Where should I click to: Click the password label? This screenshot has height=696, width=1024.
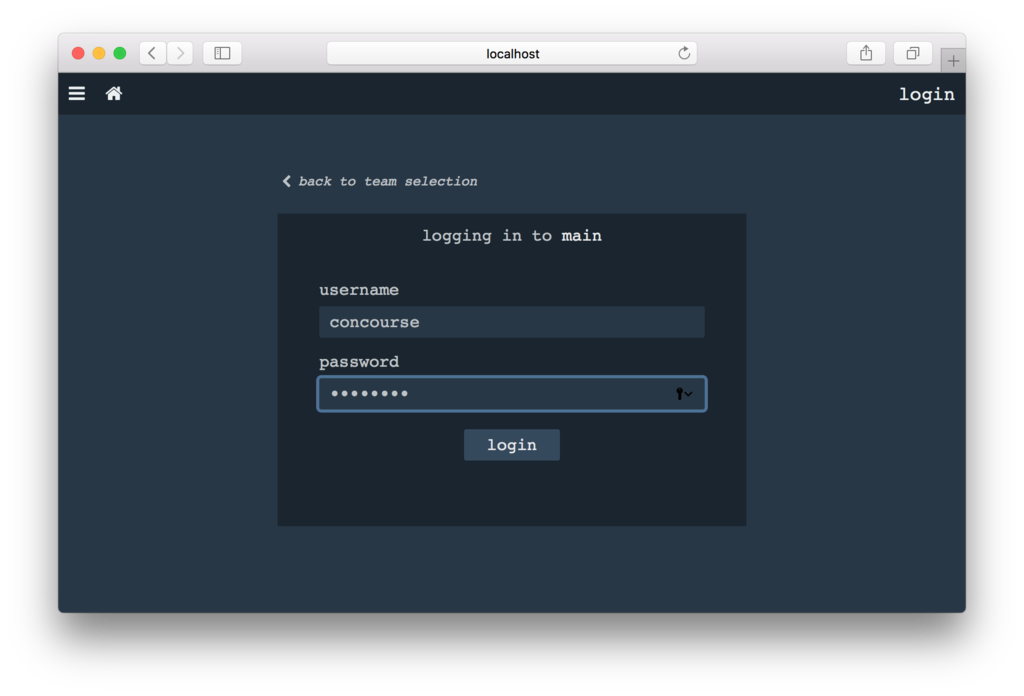click(359, 362)
